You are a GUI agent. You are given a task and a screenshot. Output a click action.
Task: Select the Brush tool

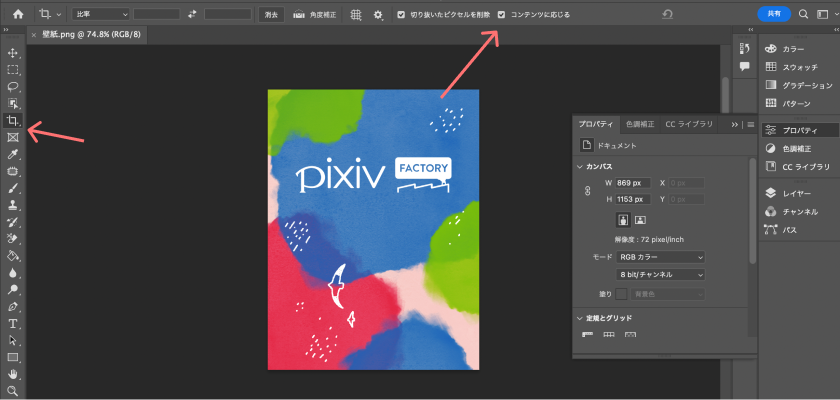pos(12,188)
